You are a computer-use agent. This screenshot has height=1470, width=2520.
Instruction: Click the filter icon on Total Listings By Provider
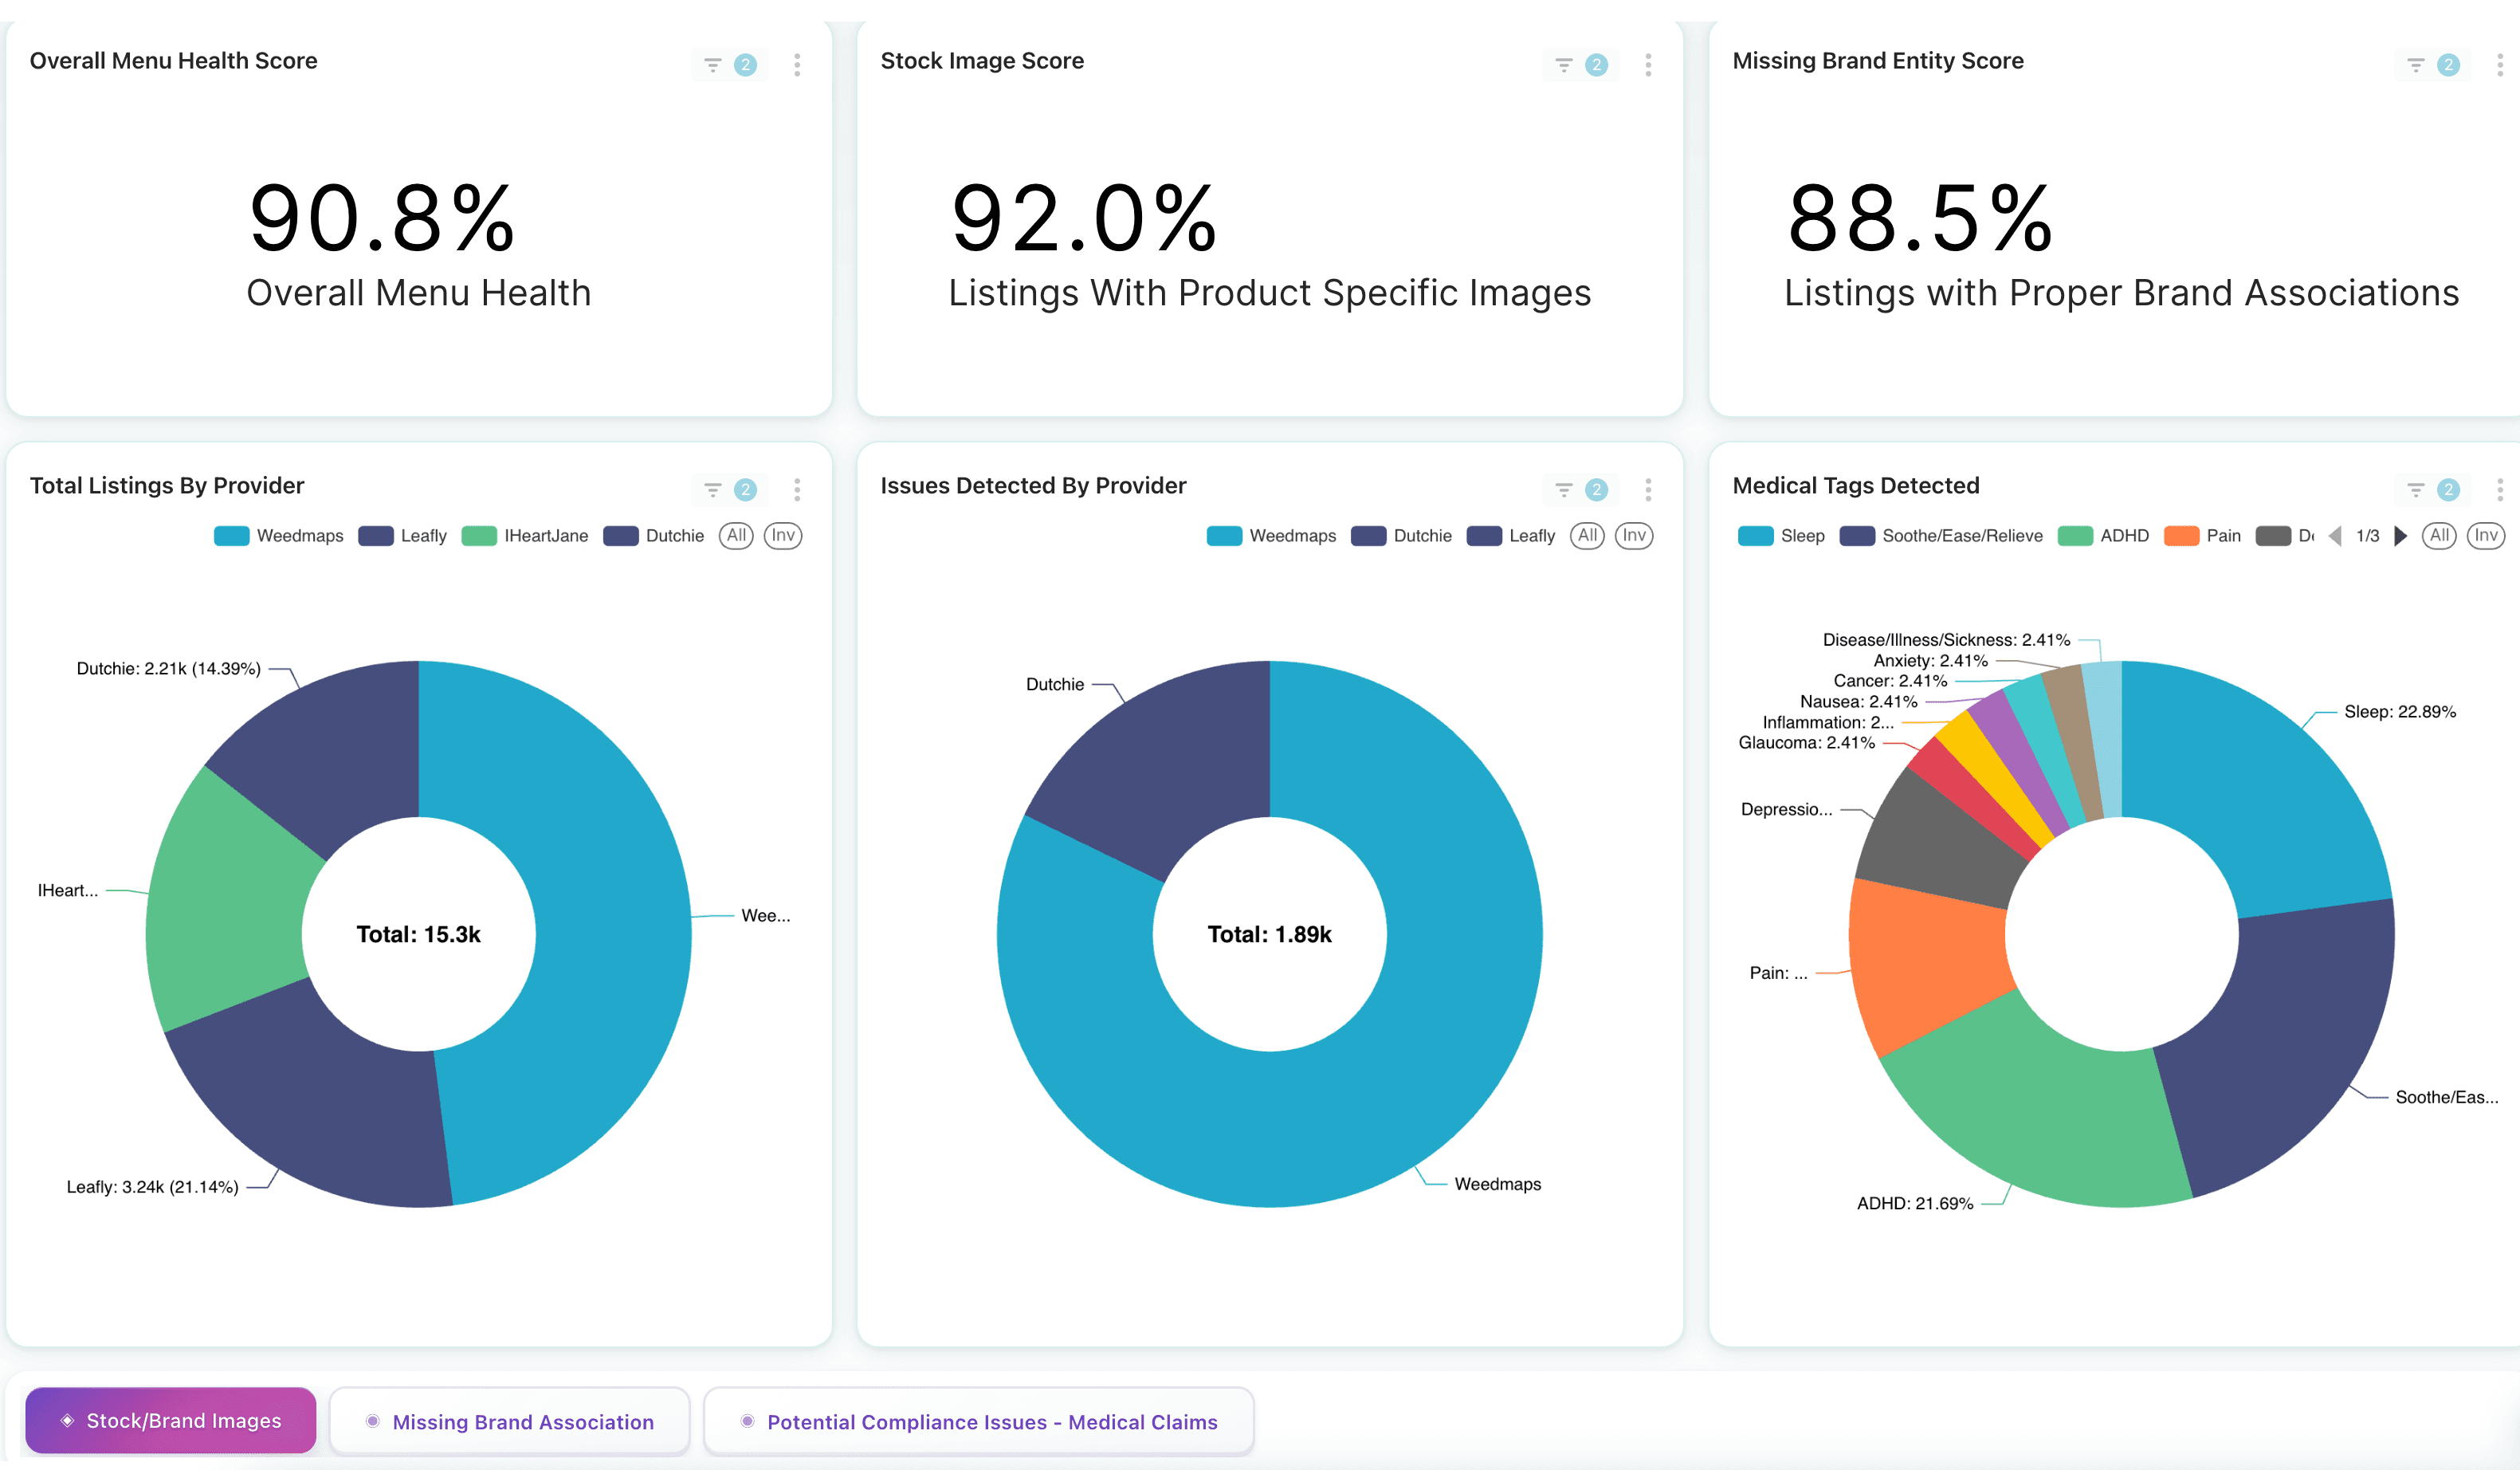712,490
